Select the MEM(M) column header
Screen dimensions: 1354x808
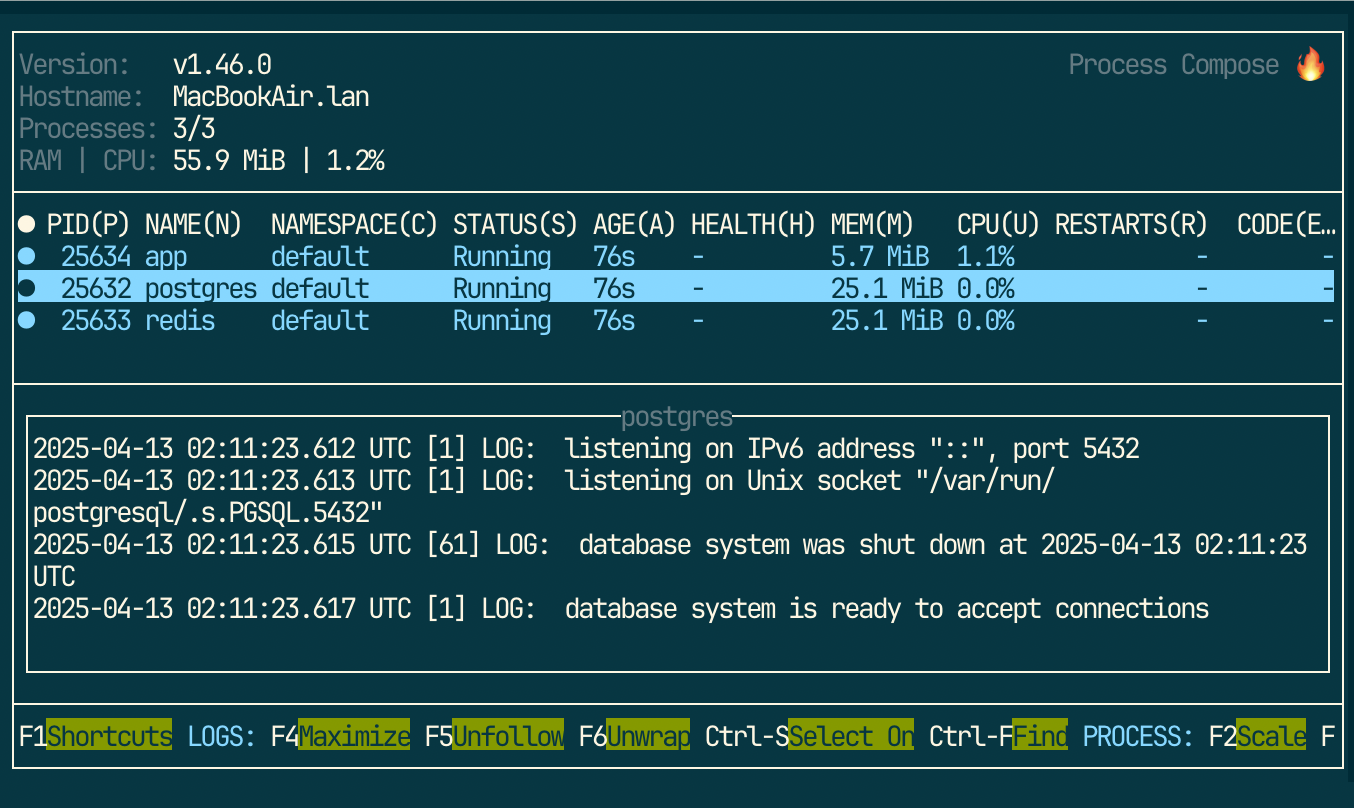(x=872, y=224)
